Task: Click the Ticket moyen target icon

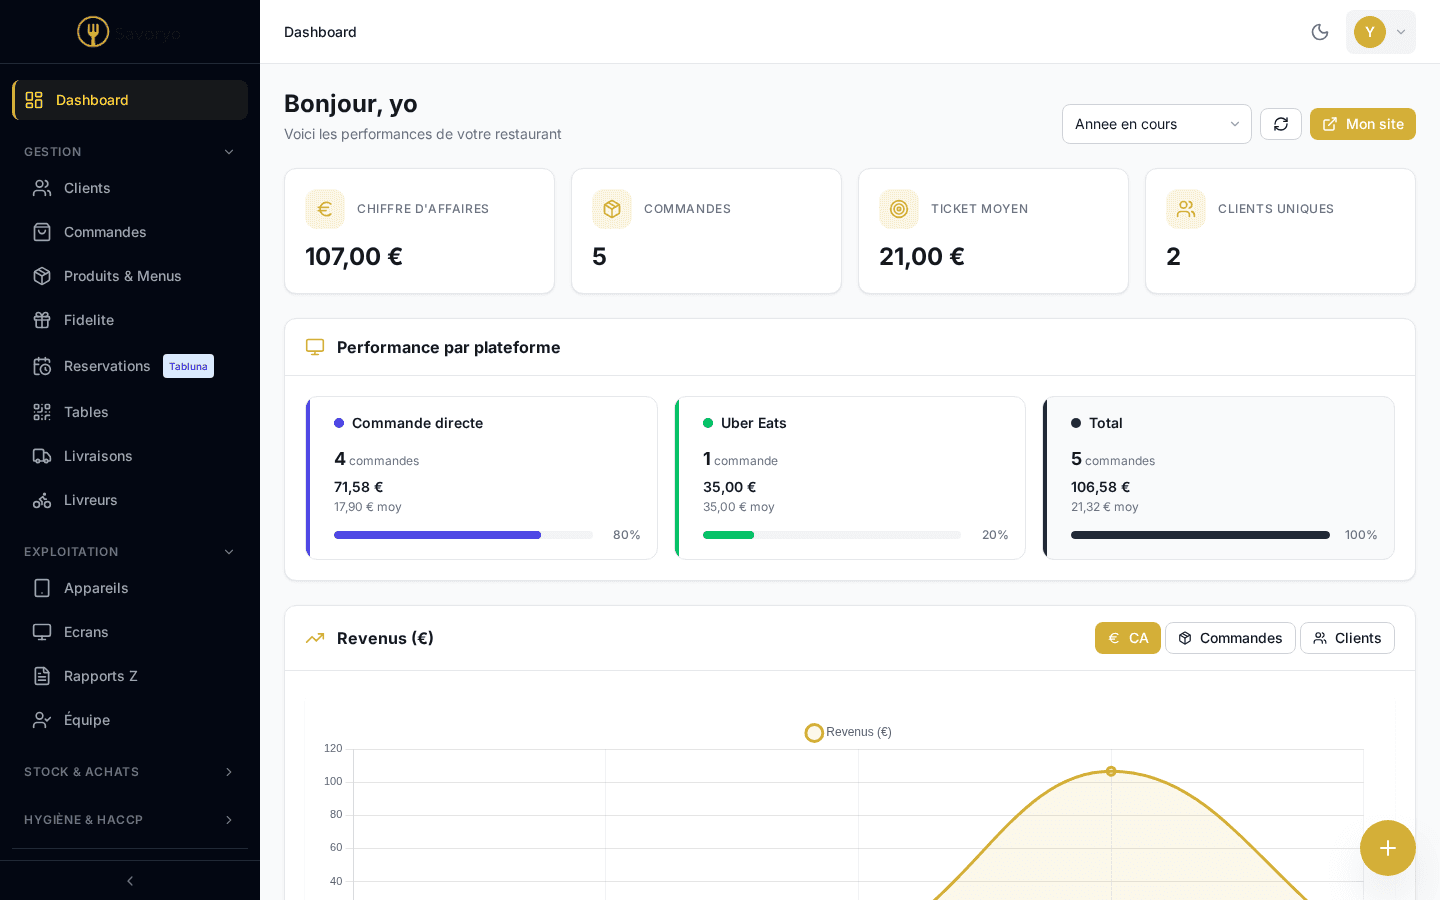Action: tap(899, 209)
